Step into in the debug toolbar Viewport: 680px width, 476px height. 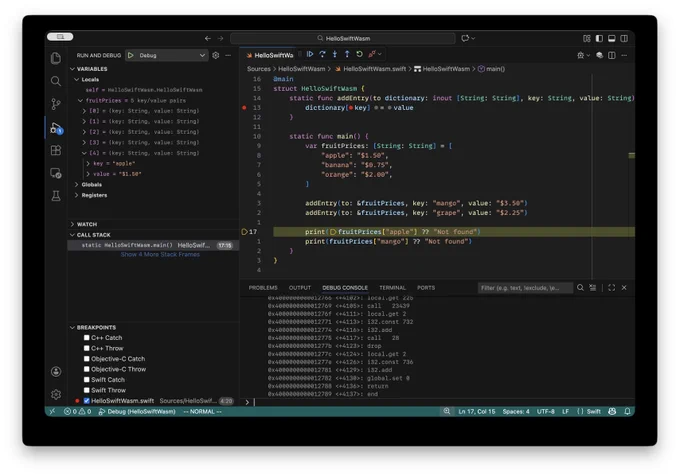coord(334,54)
